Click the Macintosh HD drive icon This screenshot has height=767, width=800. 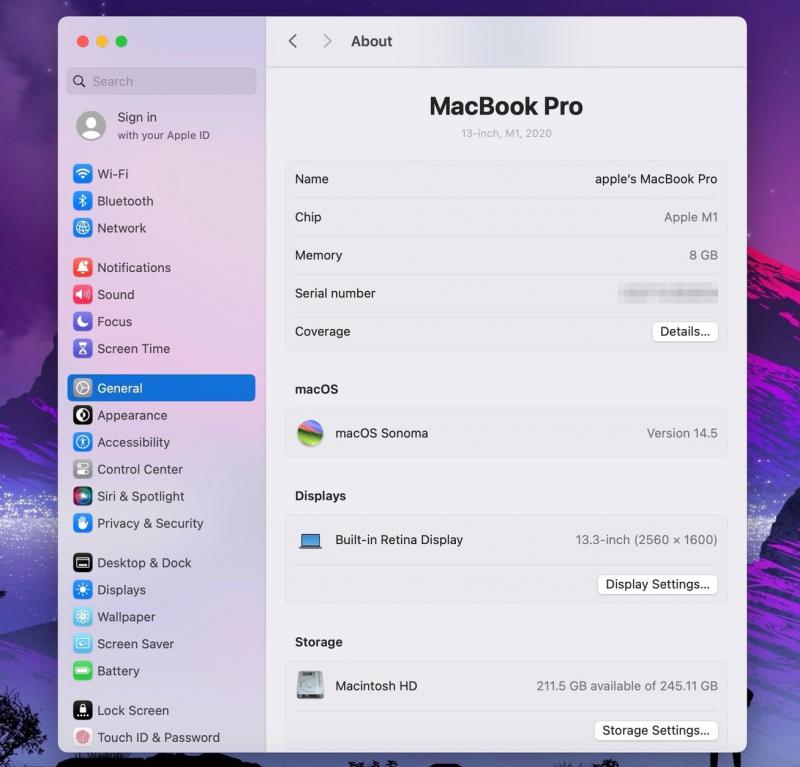click(310, 685)
